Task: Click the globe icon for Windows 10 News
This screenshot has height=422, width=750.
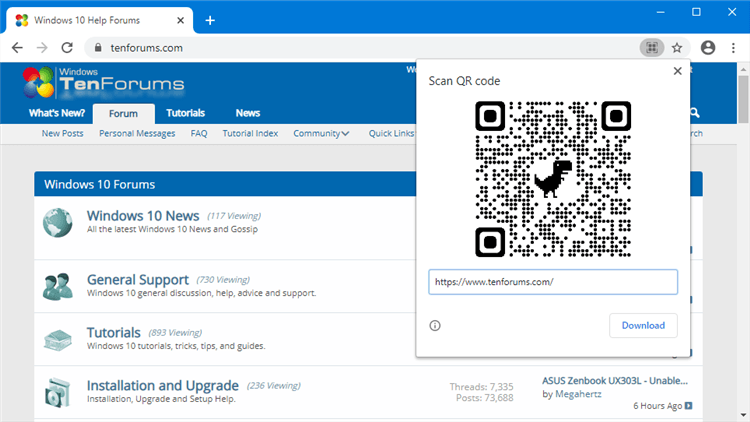Action: click(57, 222)
